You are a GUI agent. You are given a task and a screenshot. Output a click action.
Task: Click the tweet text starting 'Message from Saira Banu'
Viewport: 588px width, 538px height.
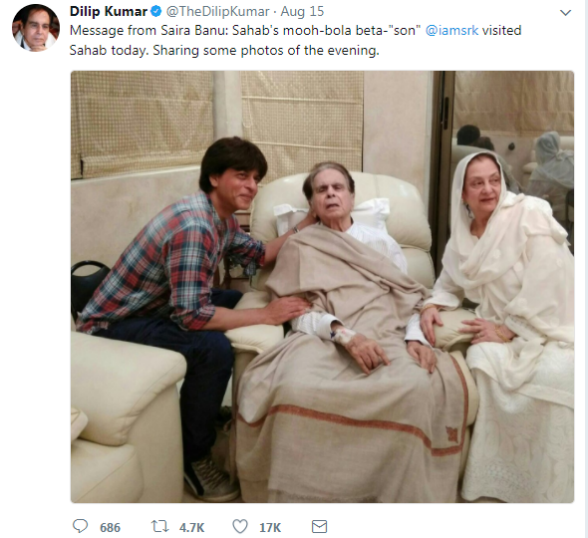tap(296, 40)
